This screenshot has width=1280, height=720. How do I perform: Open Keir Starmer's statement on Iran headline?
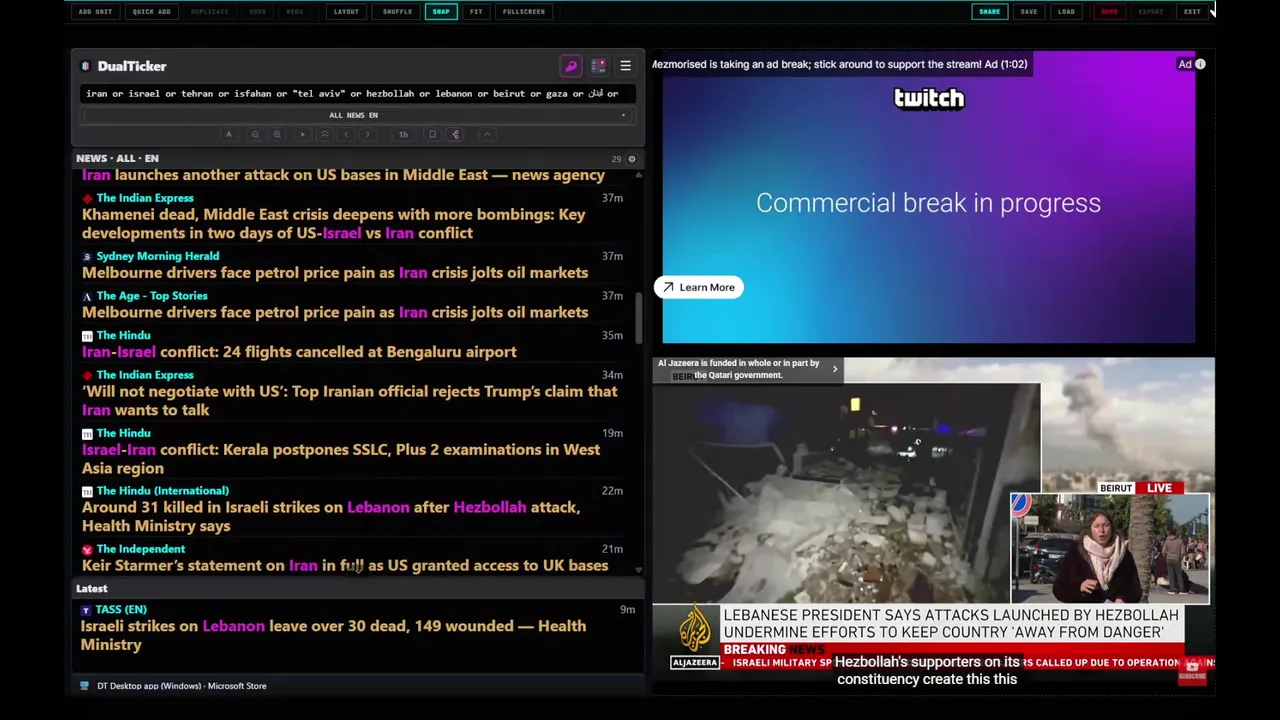345,566
